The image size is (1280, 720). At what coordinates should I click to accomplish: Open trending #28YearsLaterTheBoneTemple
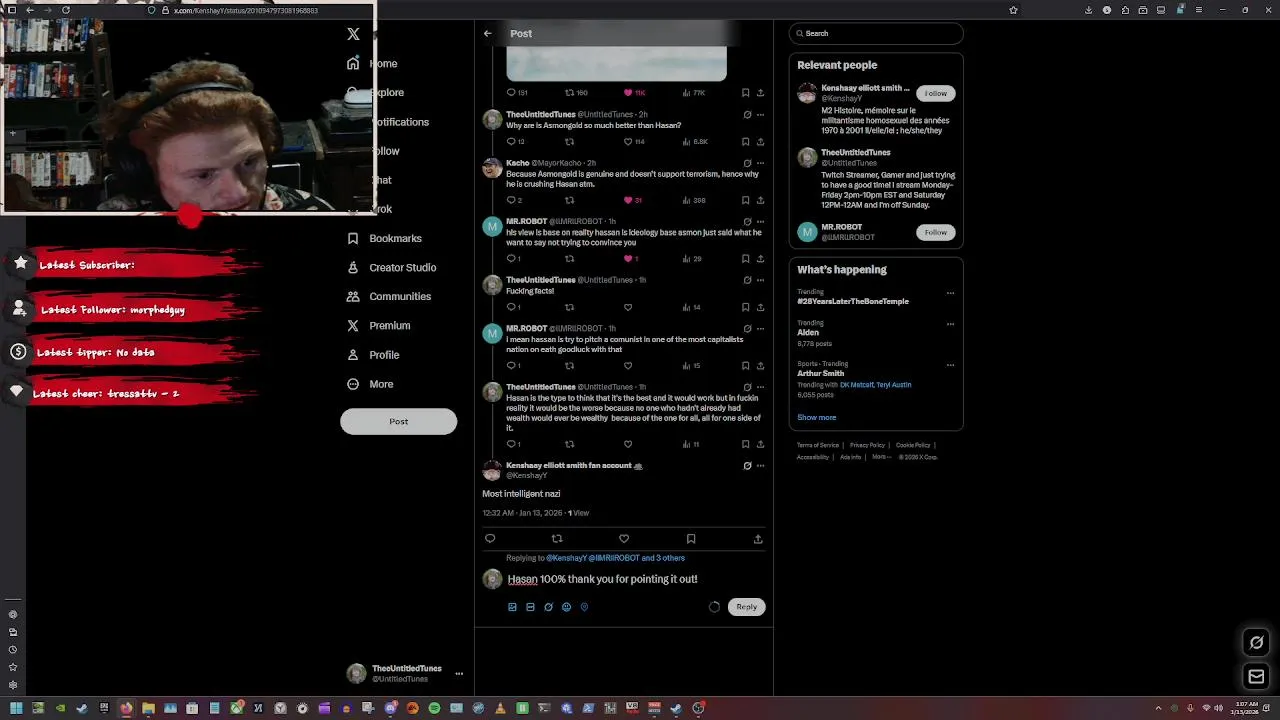pyautogui.click(x=853, y=301)
